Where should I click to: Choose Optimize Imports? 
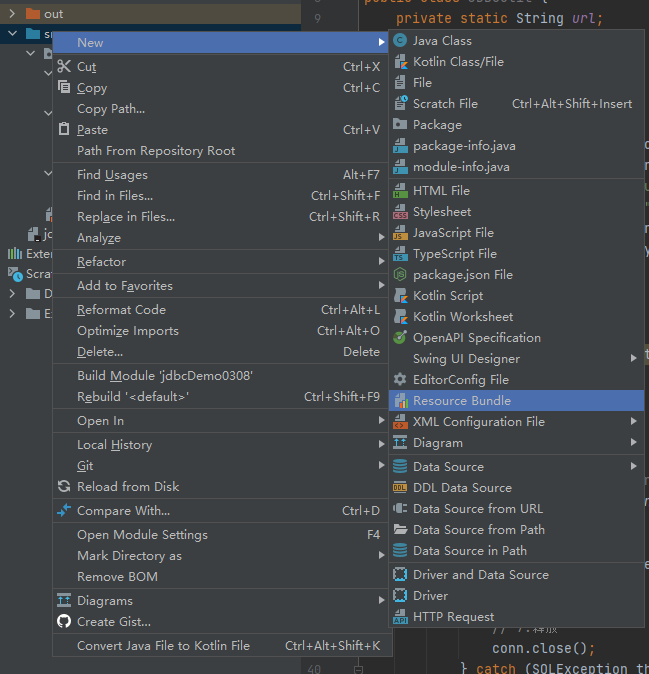pos(220,331)
